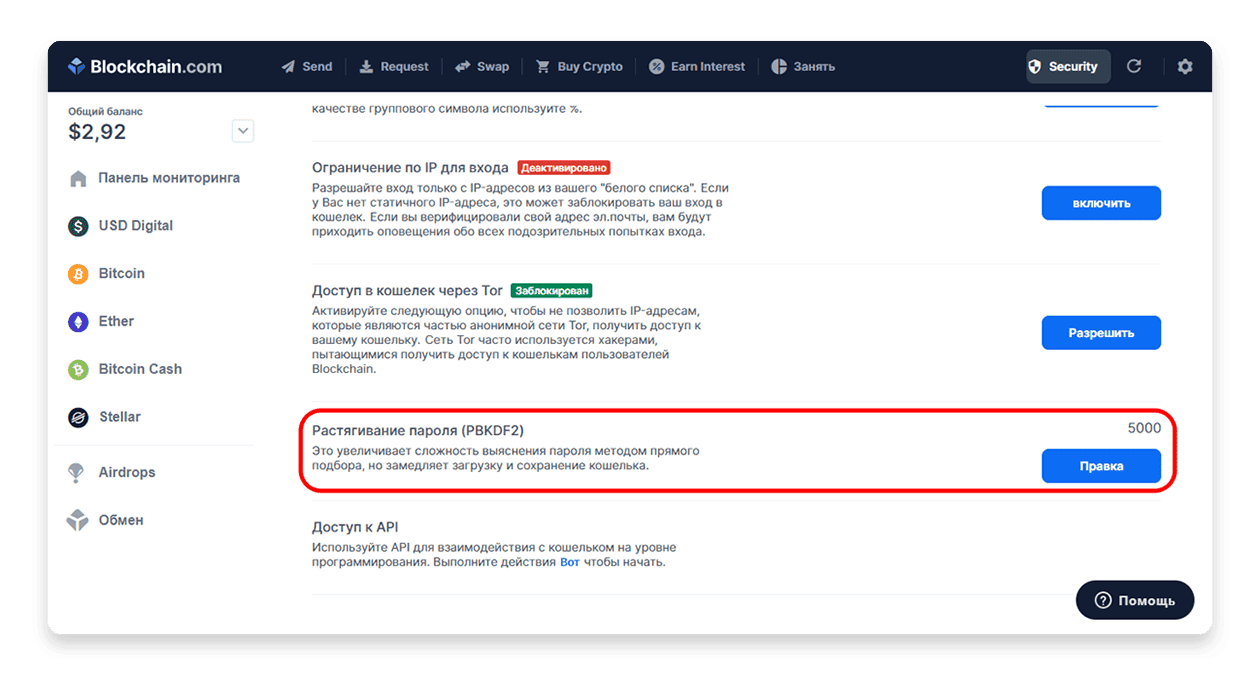Click the USD Digital coin icon

click(78, 226)
